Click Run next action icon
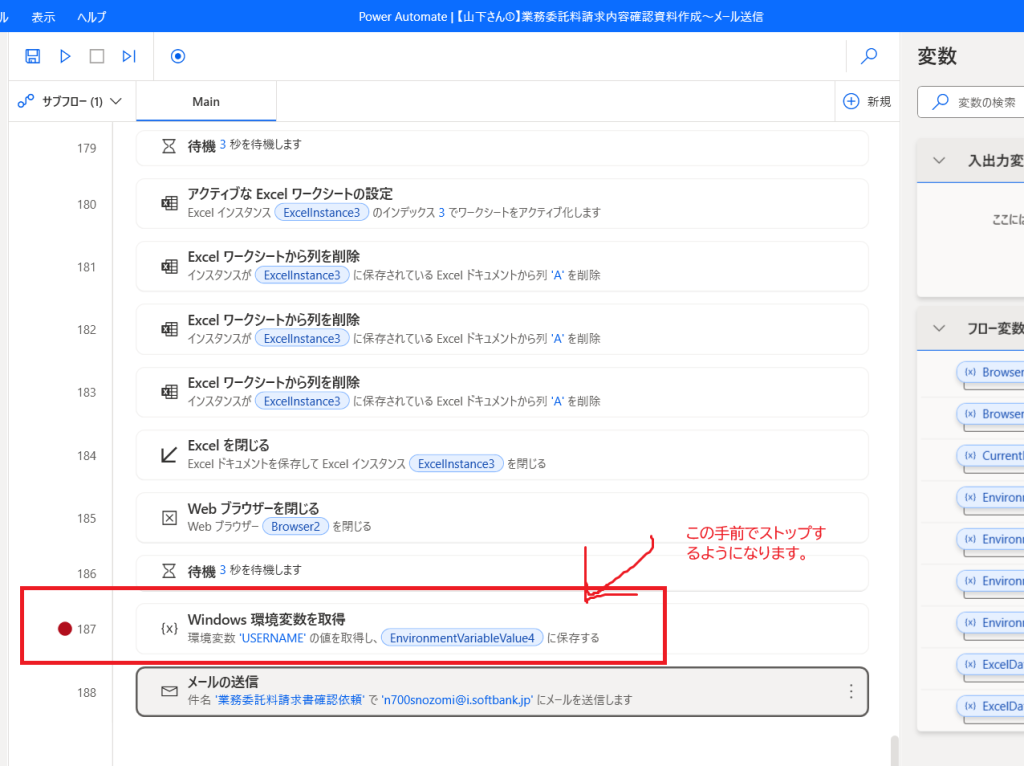The width and height of the screenshot is (1024, 766). click(x=129, y=56)
